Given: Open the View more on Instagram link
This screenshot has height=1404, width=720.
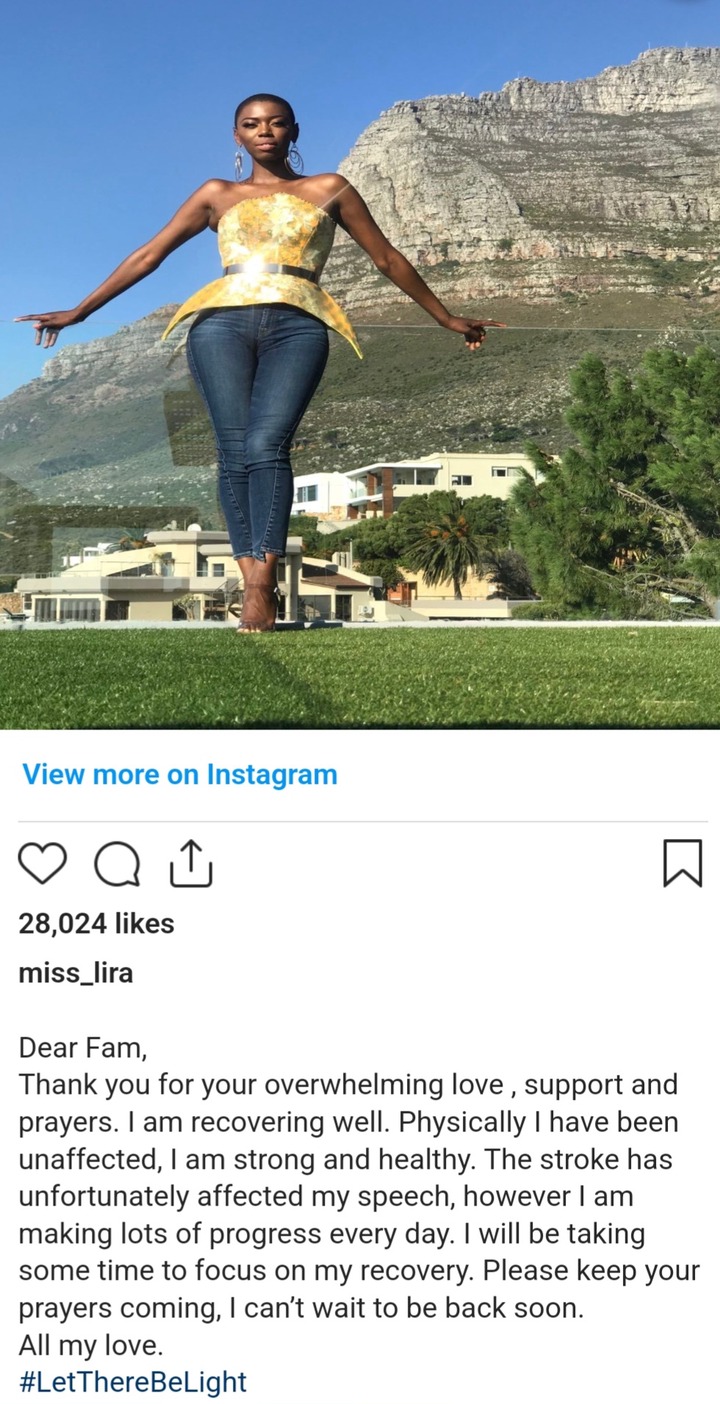Looking at the screenshot, I should (x=180, y=774).
